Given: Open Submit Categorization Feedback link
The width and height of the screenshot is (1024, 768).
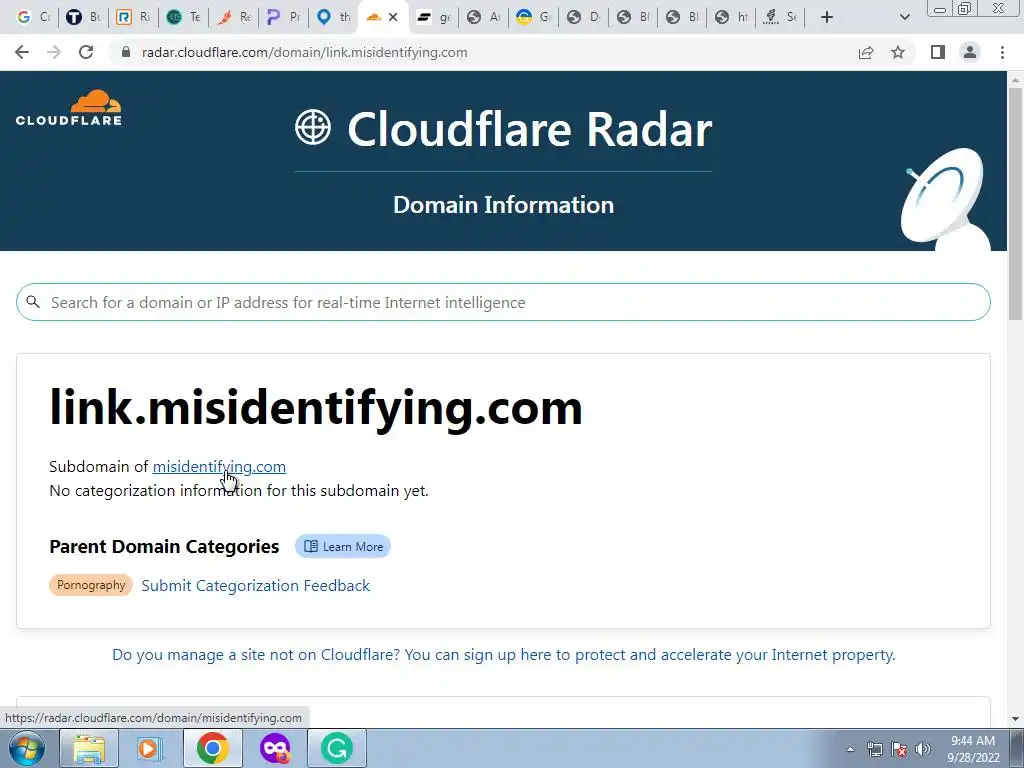Looking at the screenshot, I should point(255,585).
